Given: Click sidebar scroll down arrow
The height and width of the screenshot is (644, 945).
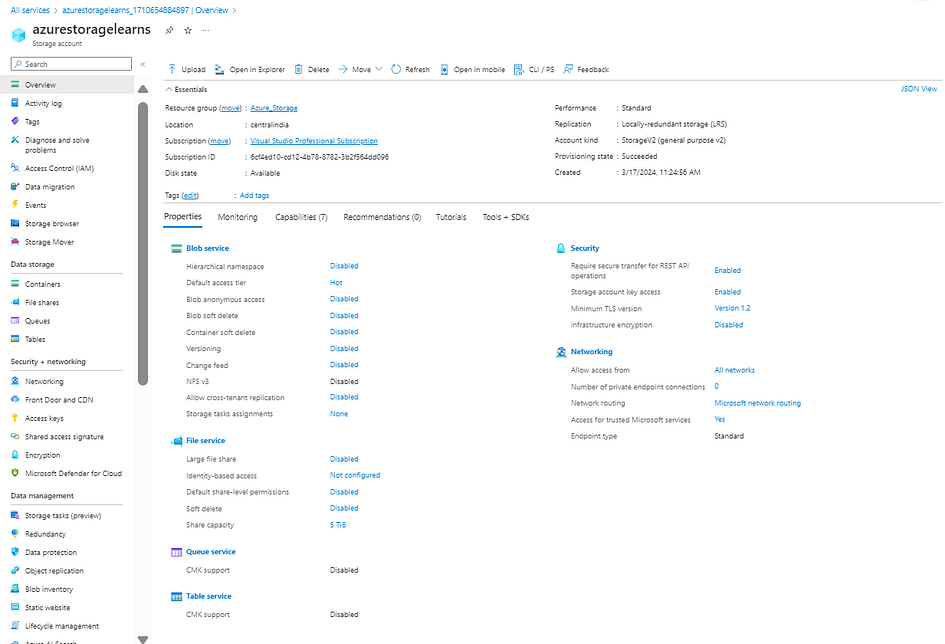Looking at the screenshot, I should tap(143, 639).
